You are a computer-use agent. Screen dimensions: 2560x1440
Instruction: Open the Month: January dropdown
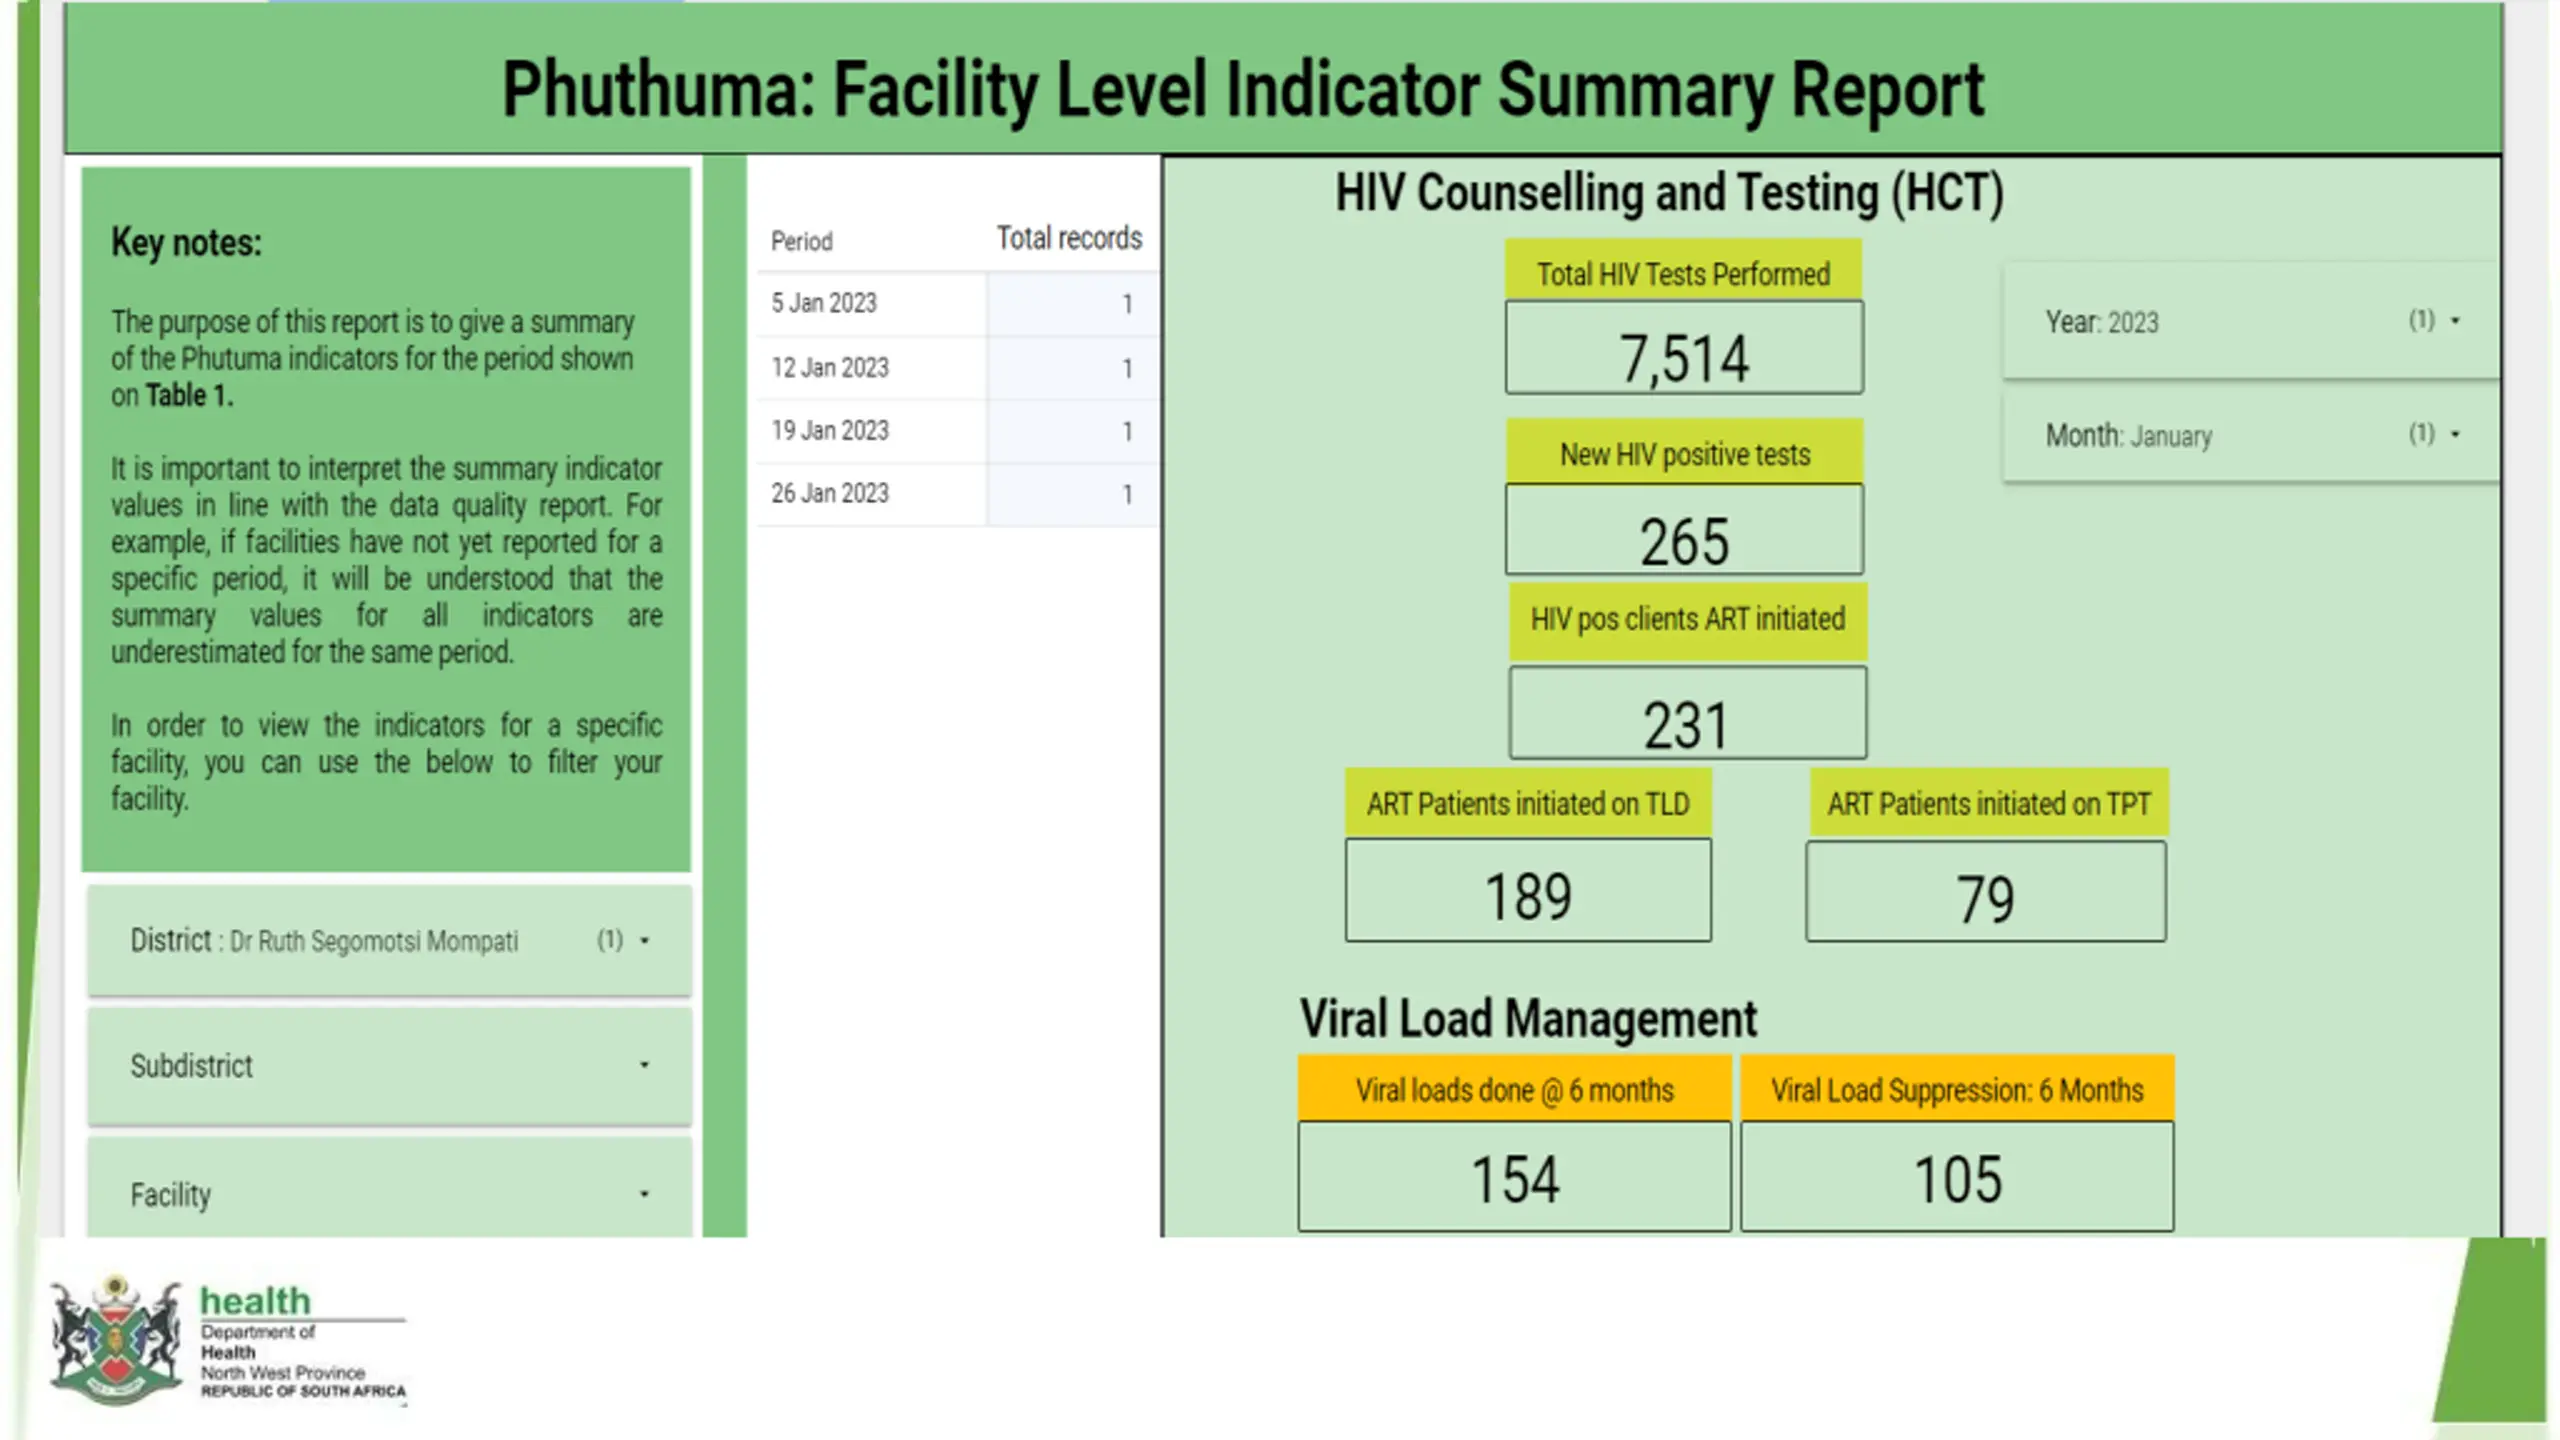click(2250, 435)
